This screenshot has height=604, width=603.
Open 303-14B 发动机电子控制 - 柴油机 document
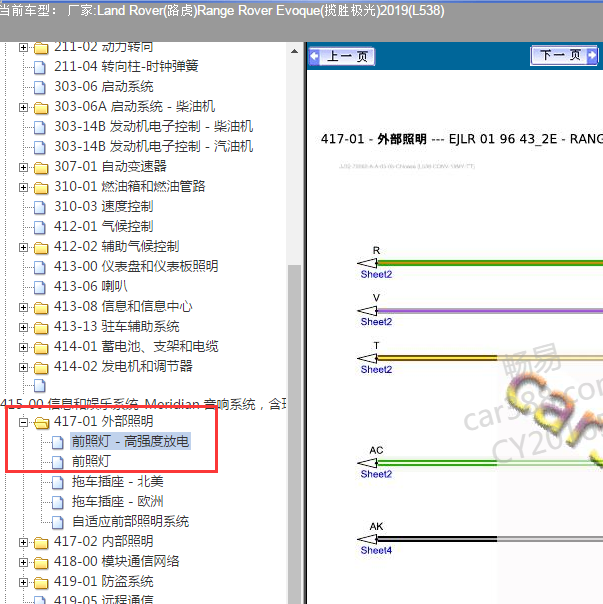click(153, 126)
